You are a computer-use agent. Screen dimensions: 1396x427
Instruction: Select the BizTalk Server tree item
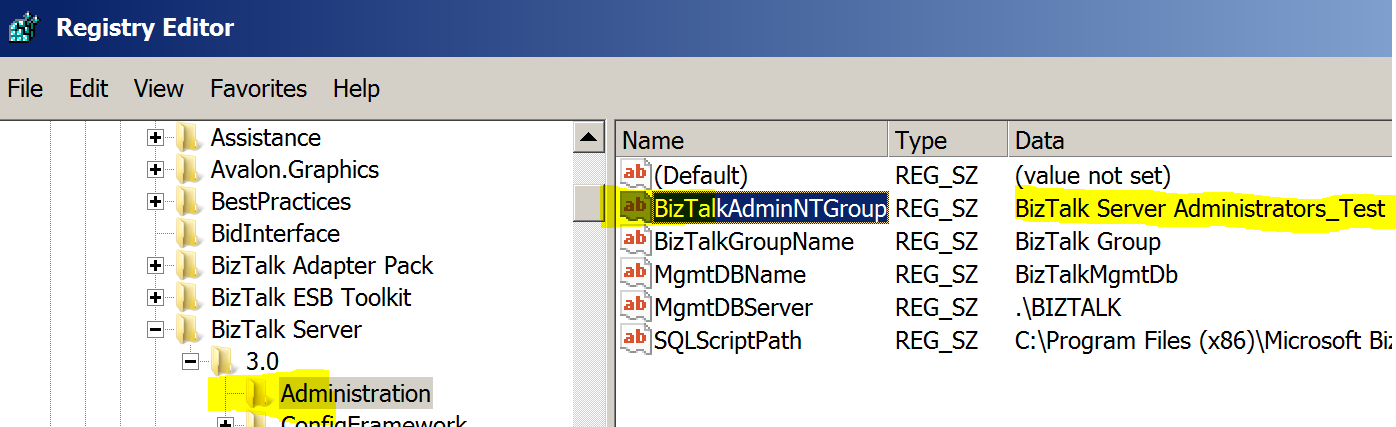pyautogui.click(x=286, y=330)
